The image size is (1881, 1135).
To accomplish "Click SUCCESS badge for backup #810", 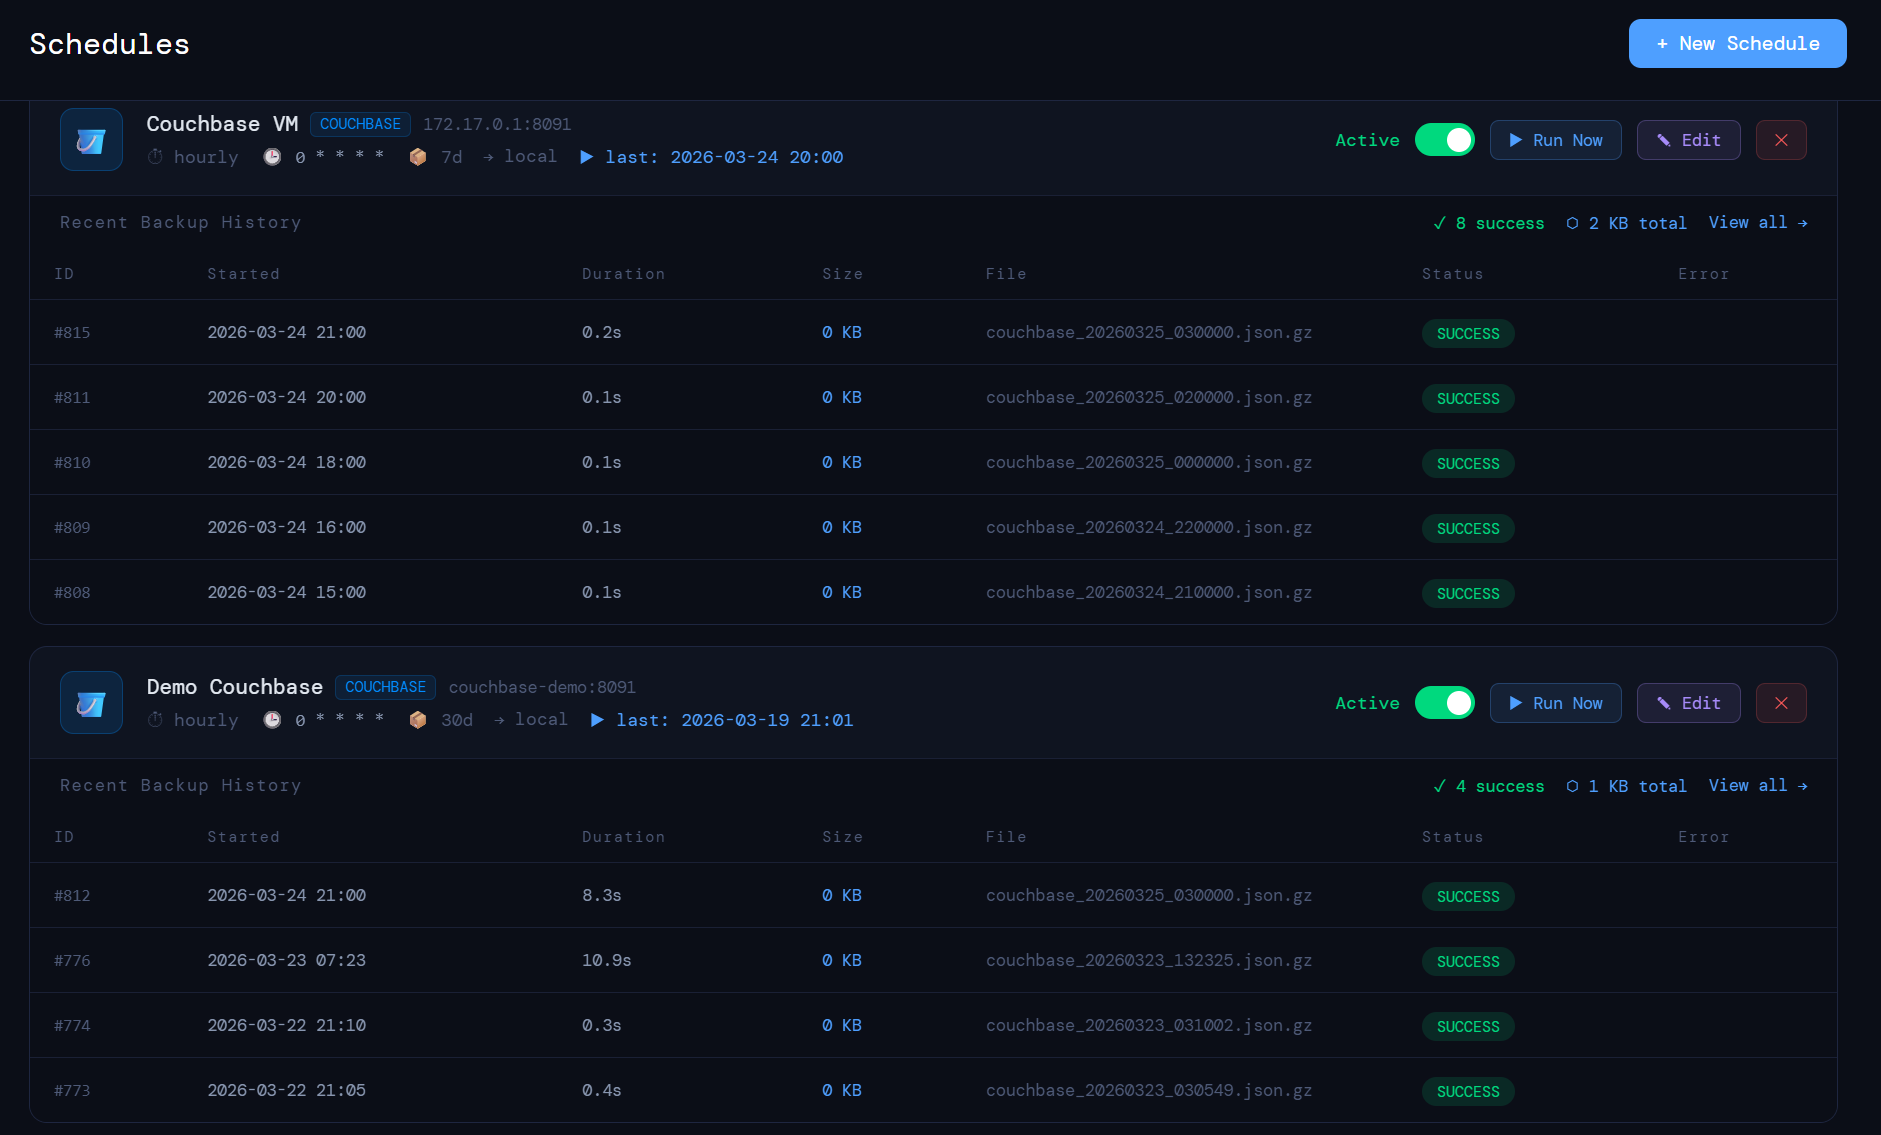I will [1468, 463].
